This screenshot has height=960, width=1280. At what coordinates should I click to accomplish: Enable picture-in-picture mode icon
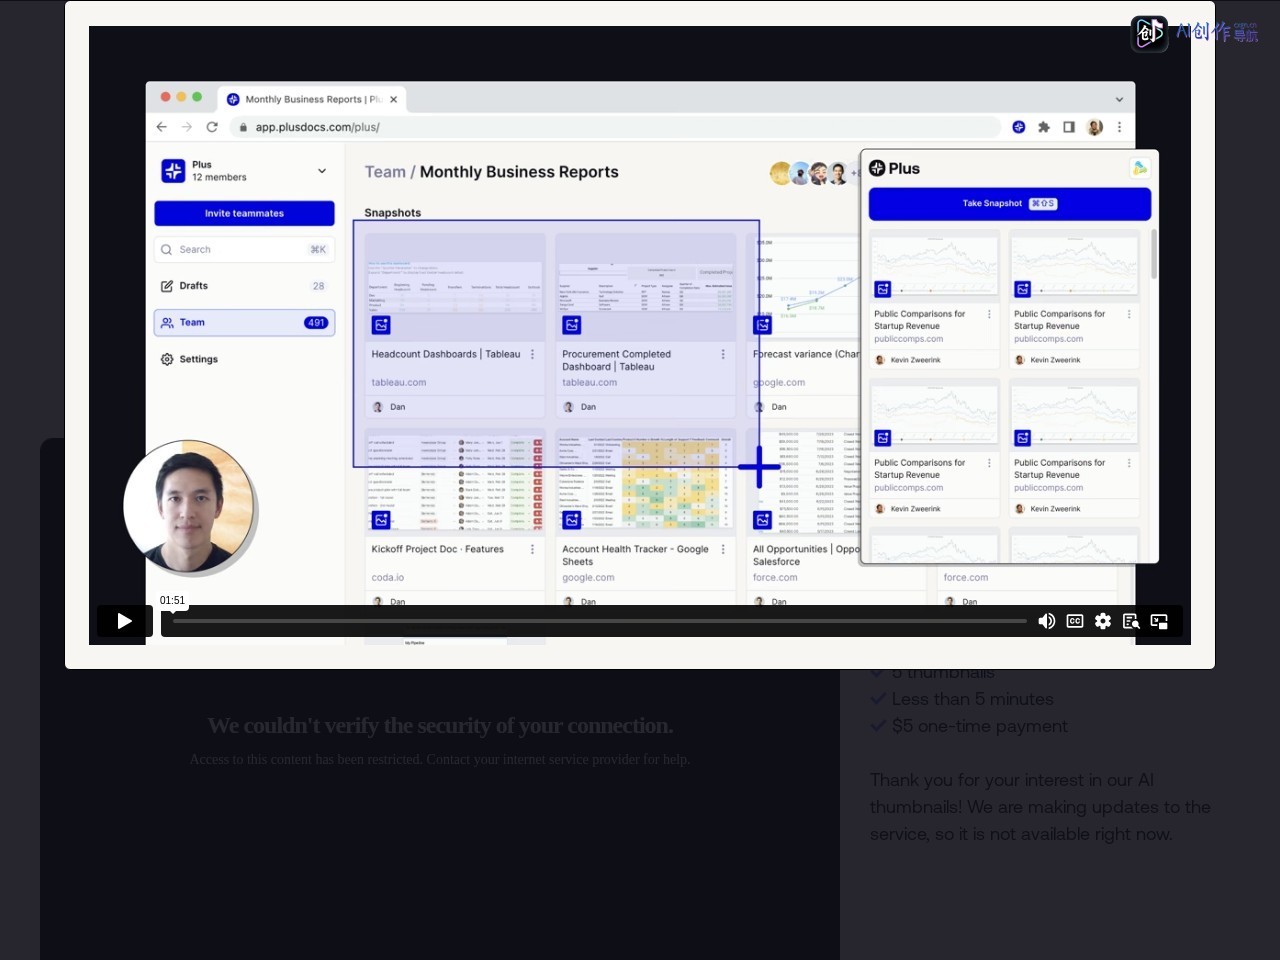(1160, 621)
